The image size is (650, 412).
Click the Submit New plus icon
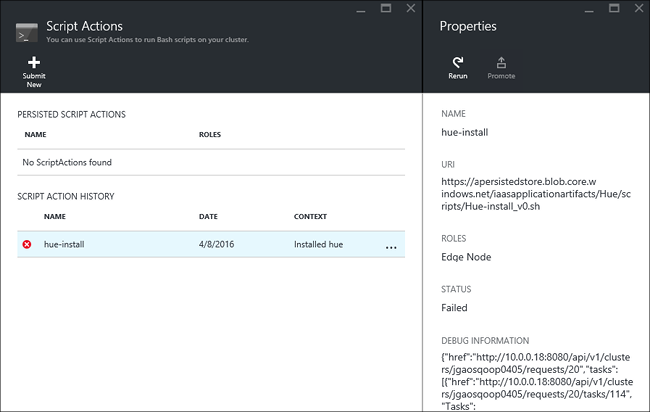click(34, 62)
